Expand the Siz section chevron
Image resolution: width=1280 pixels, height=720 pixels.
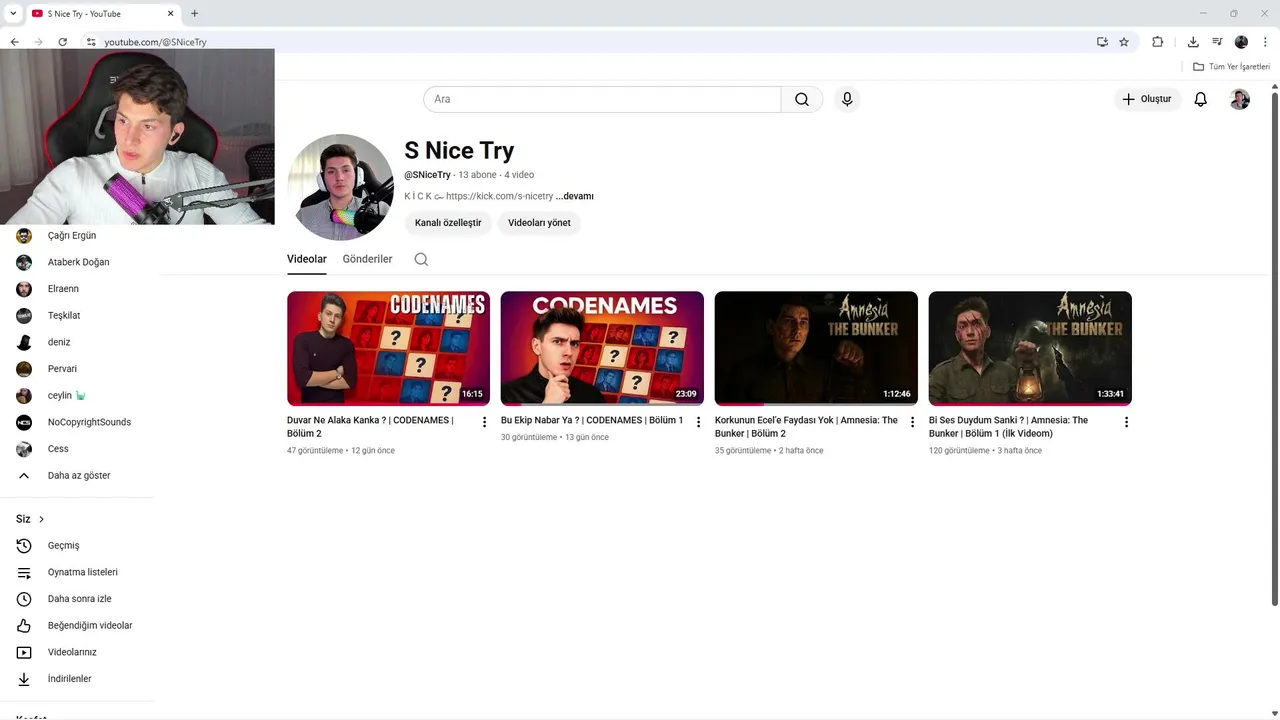tap(41, 519)
